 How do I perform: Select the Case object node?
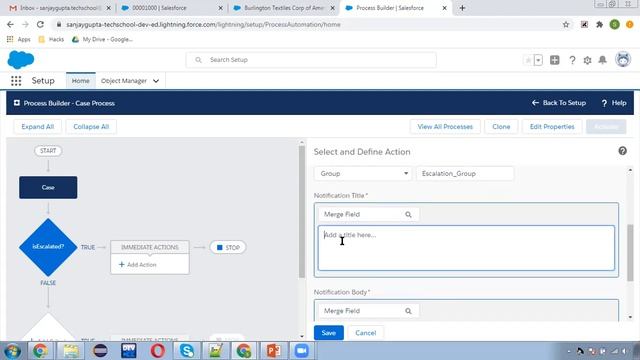[x=48, y=187]
